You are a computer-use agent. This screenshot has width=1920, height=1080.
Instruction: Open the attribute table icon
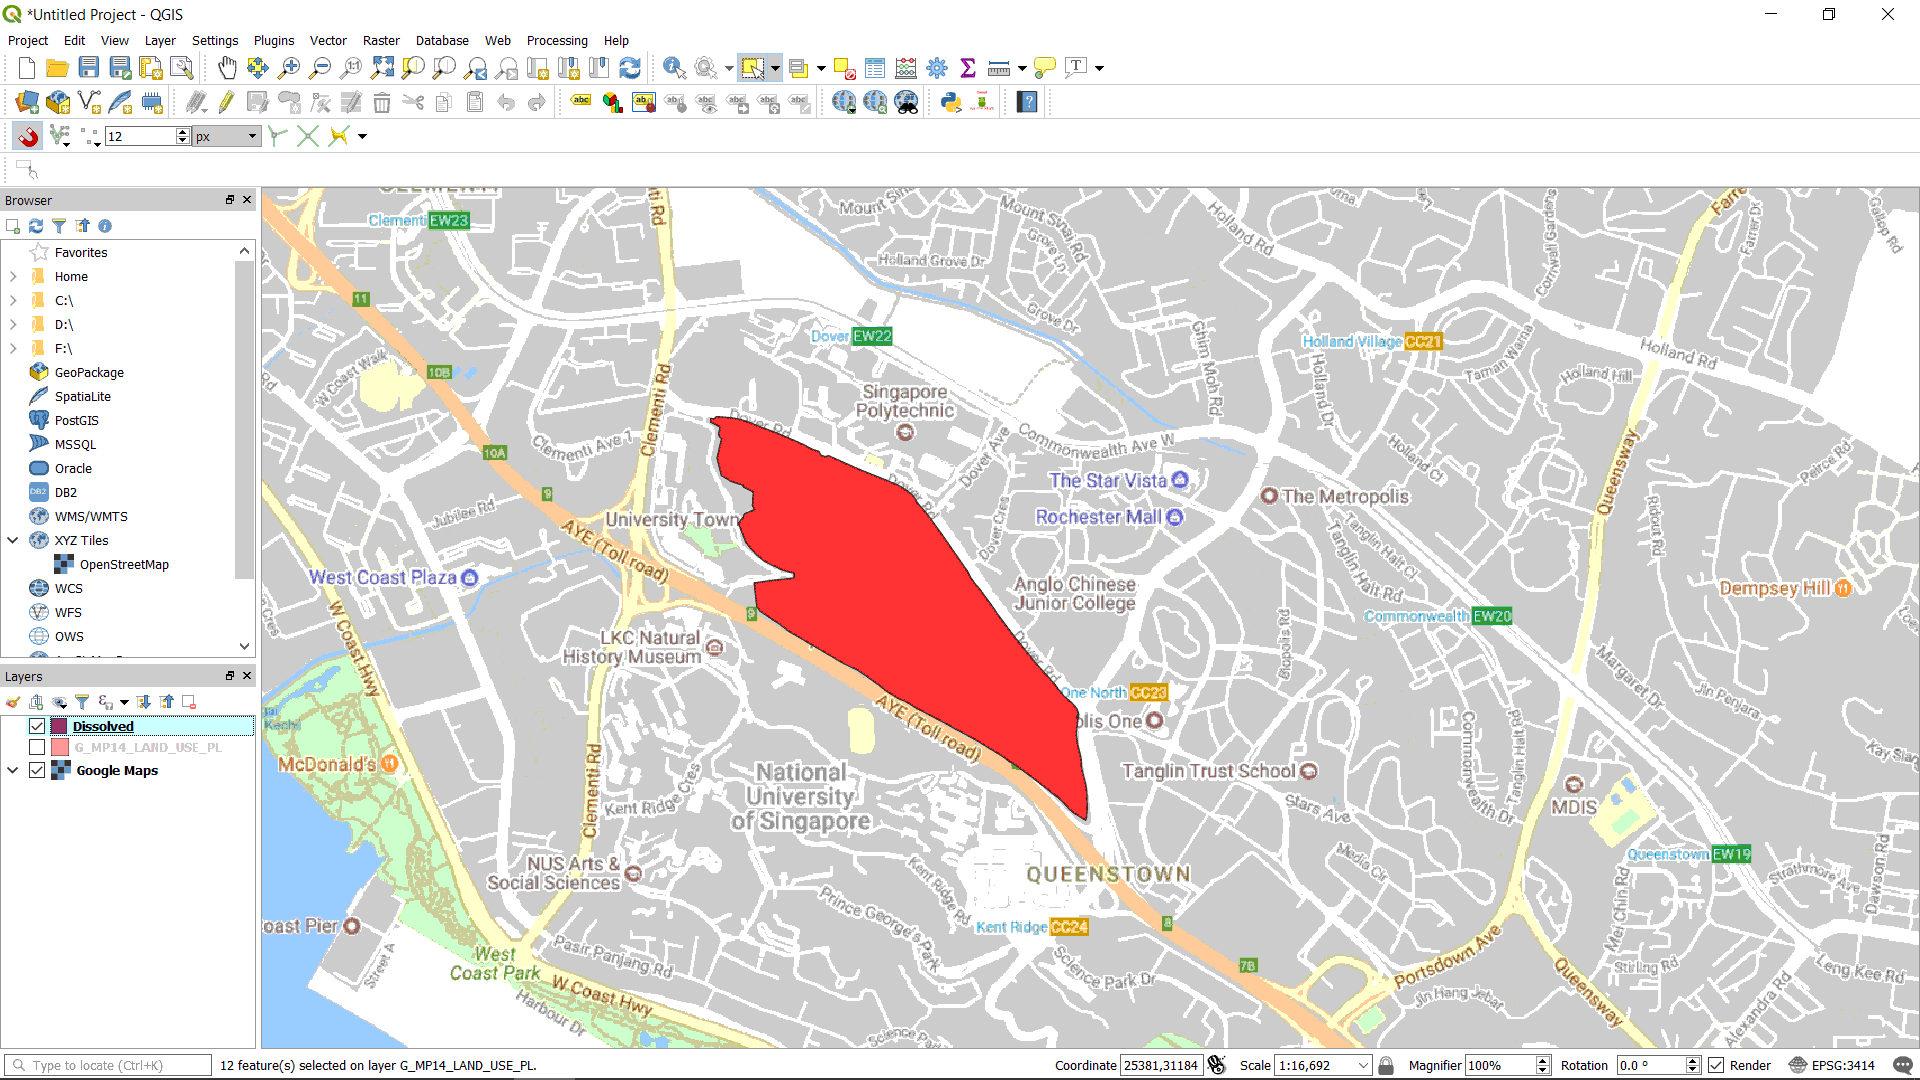coord(875,68)
